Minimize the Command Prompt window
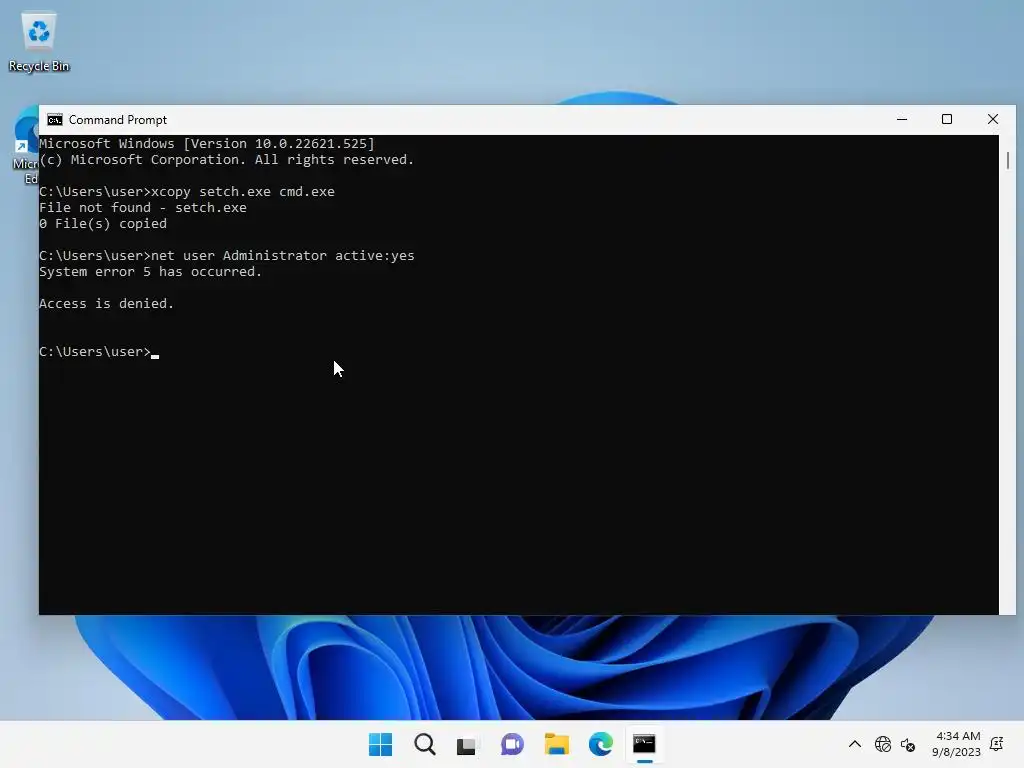1024x768 pixels. 902,120
